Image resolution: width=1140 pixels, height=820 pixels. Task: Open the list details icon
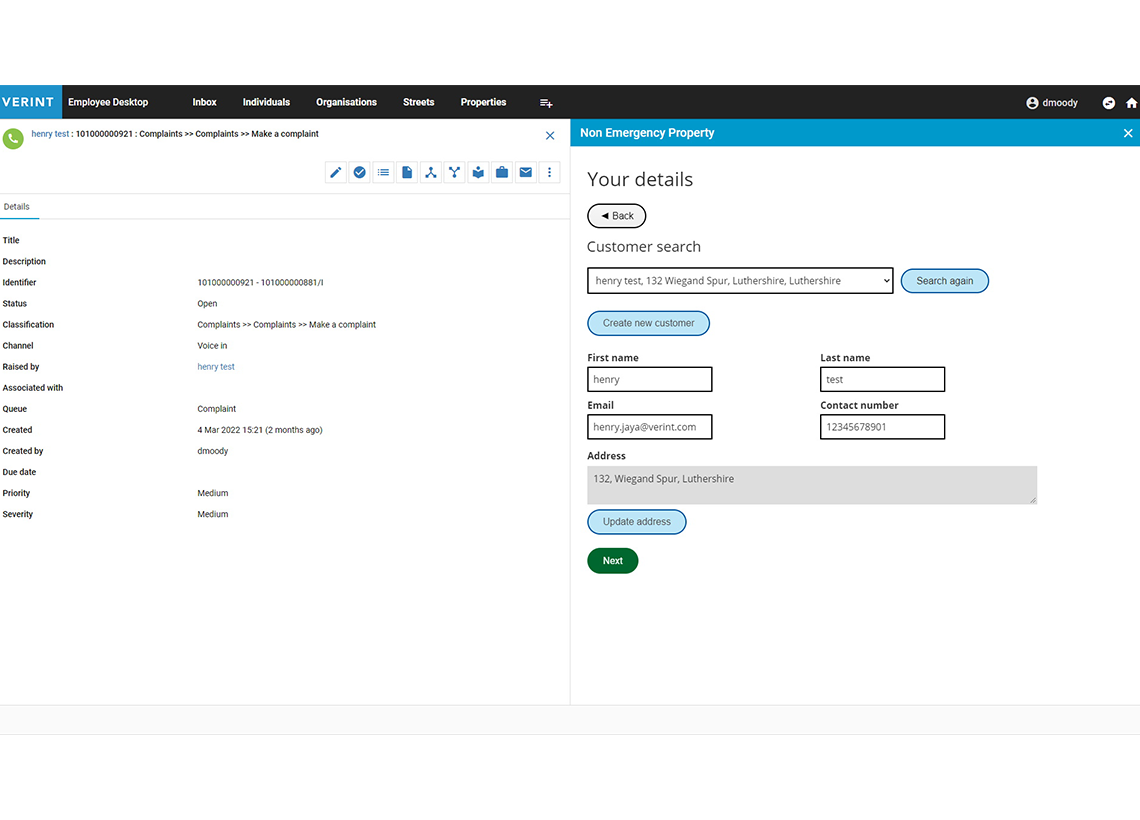[383, 172]
